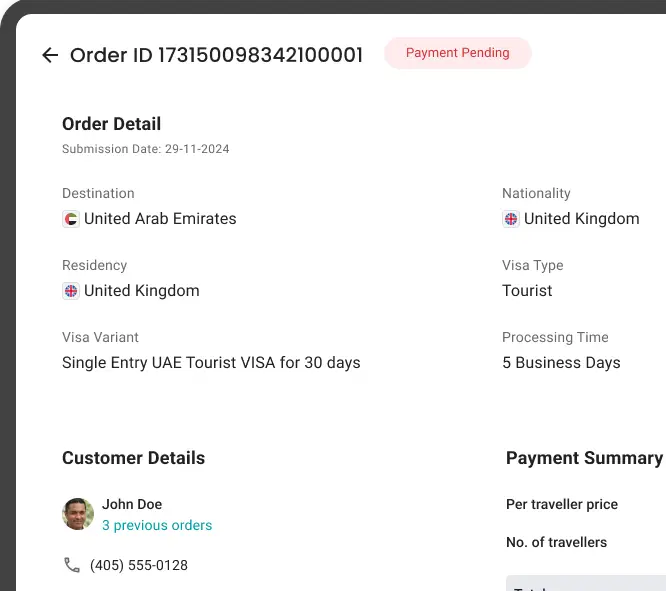Click the 5 Business Days processing time

(x=561, y=363)
